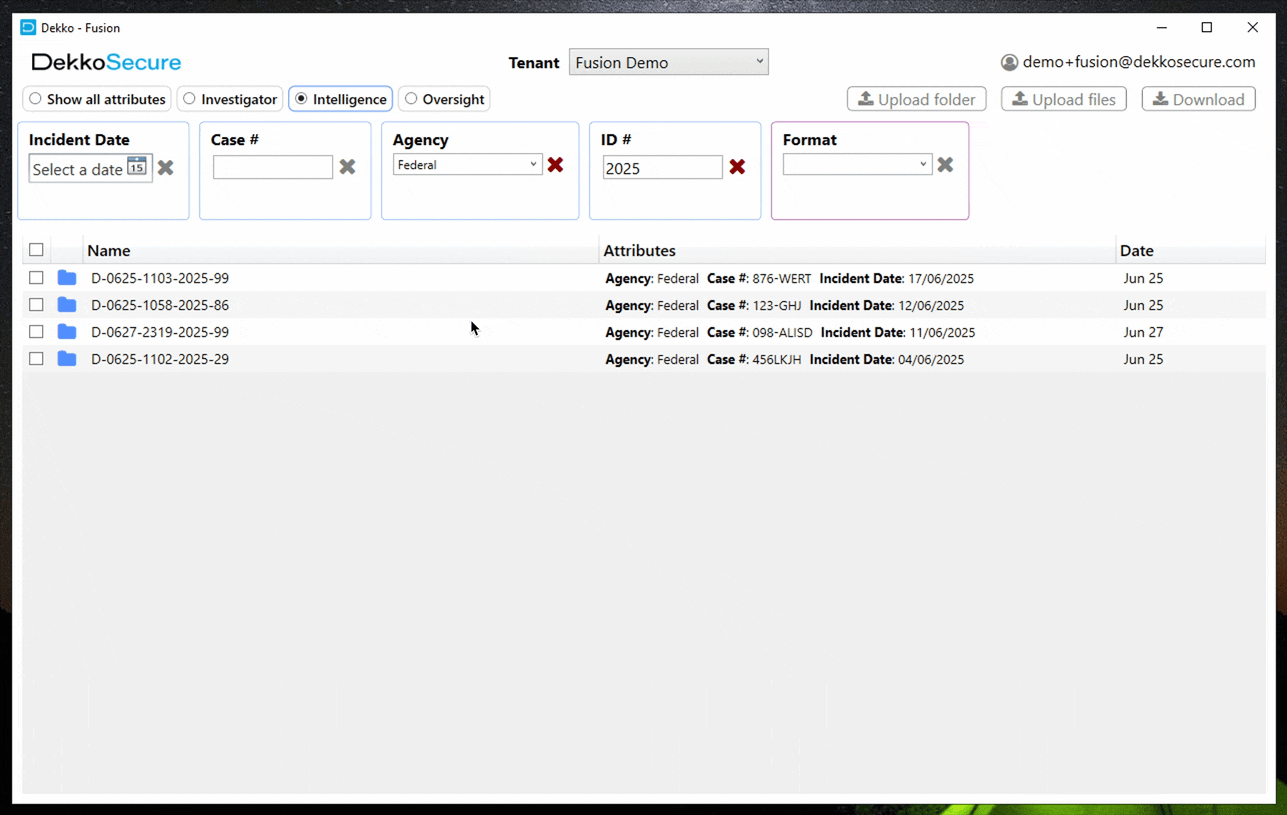Select the Oversight view

pyautogui.click(x=445, y=99)
